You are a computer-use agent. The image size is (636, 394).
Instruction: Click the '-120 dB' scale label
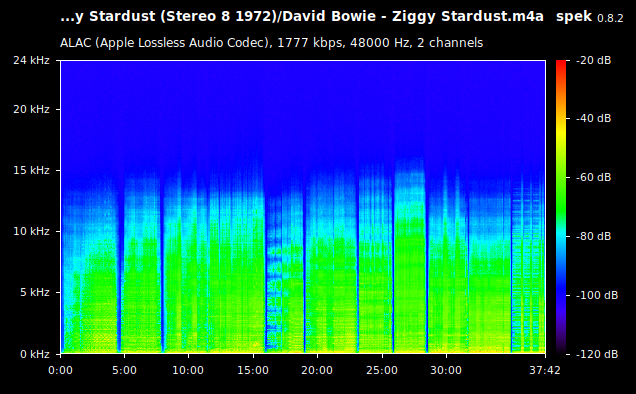597,355
